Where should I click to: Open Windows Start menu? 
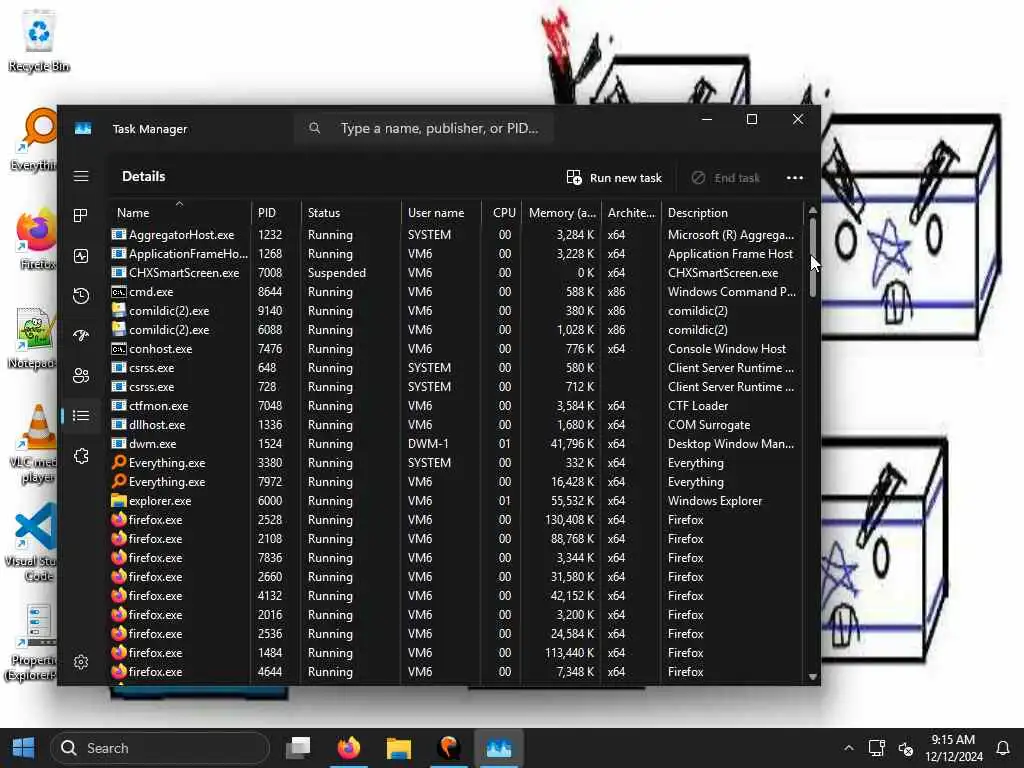(x=24, y=748)
